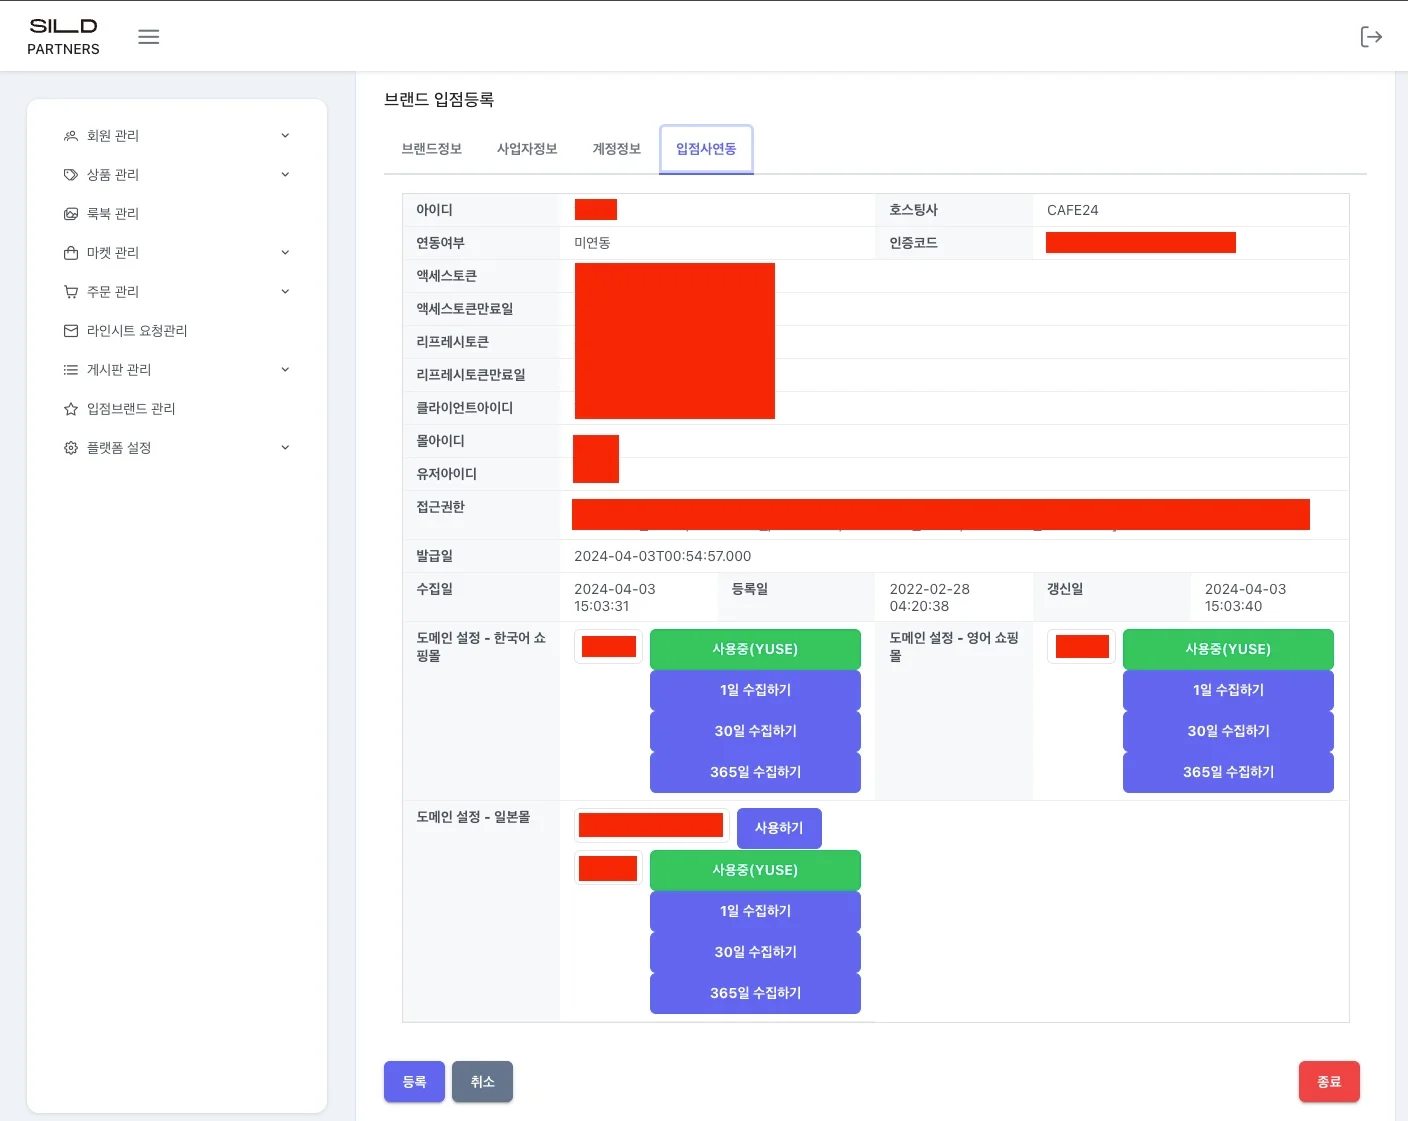Click the 주문 관리 menu label
Screen dimensions: 1408x1121
tap(113, 292)
